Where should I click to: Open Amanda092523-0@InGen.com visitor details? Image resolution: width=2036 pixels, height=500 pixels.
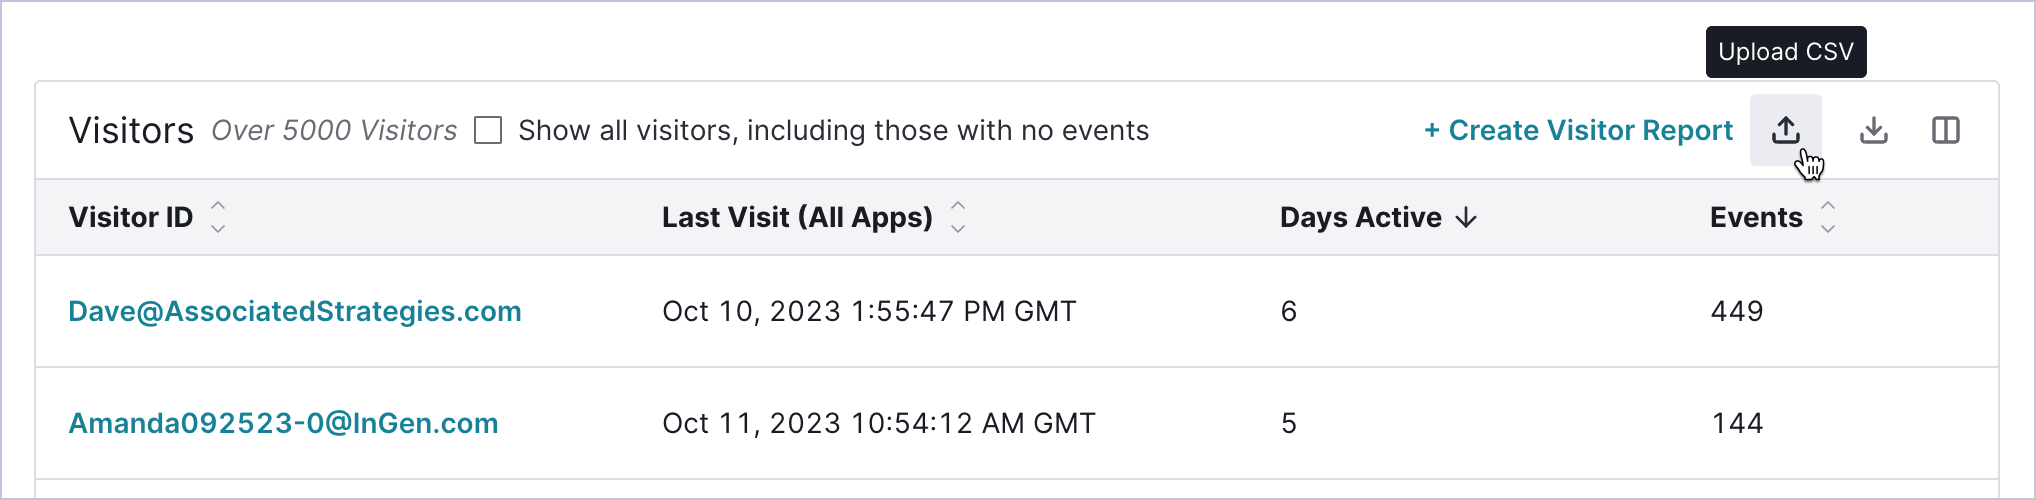coord(283,423)
